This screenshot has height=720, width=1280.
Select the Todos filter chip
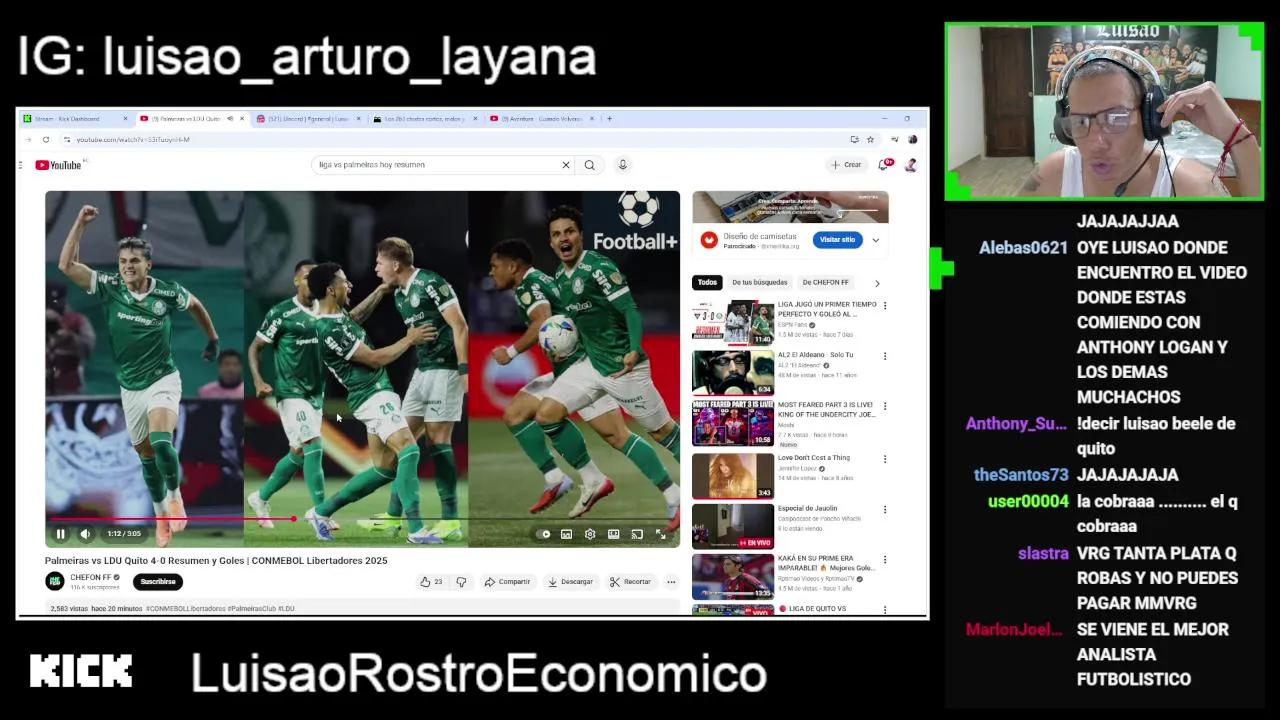pyautogui.click(x=707, y=282)
